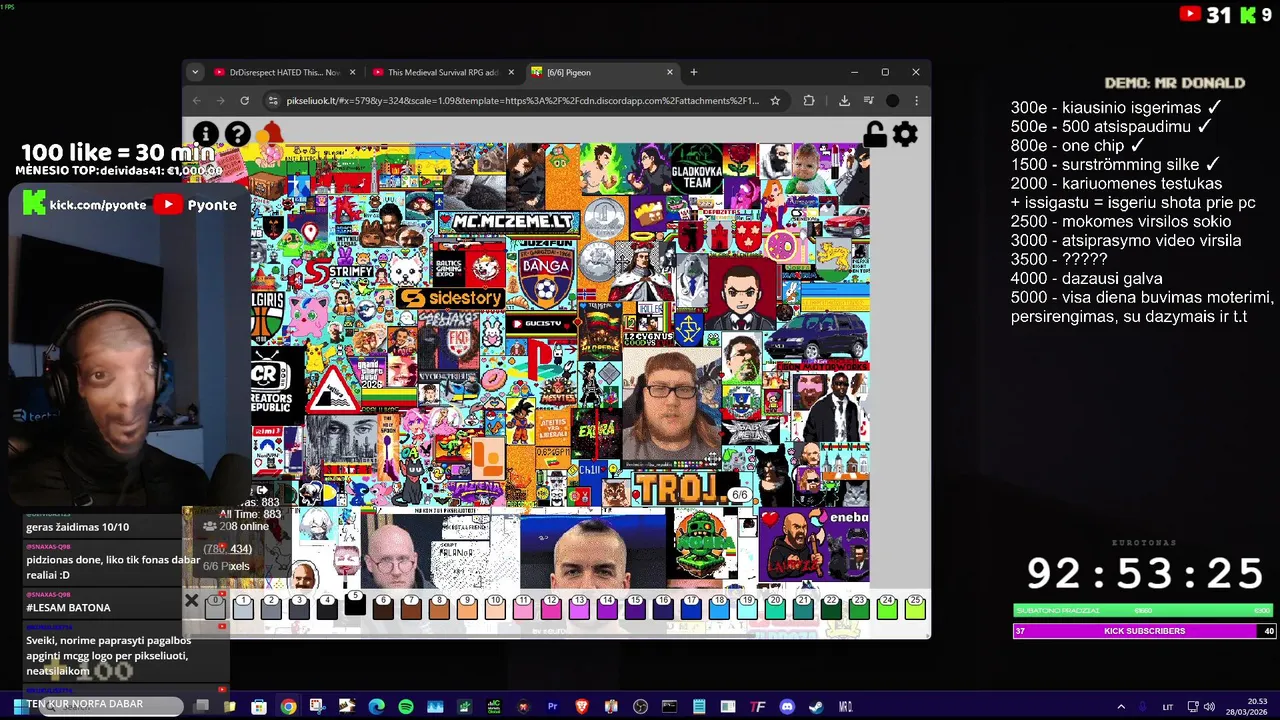Open the Chrome three-dot menu

pyautogui.click(x=916, y=100)
